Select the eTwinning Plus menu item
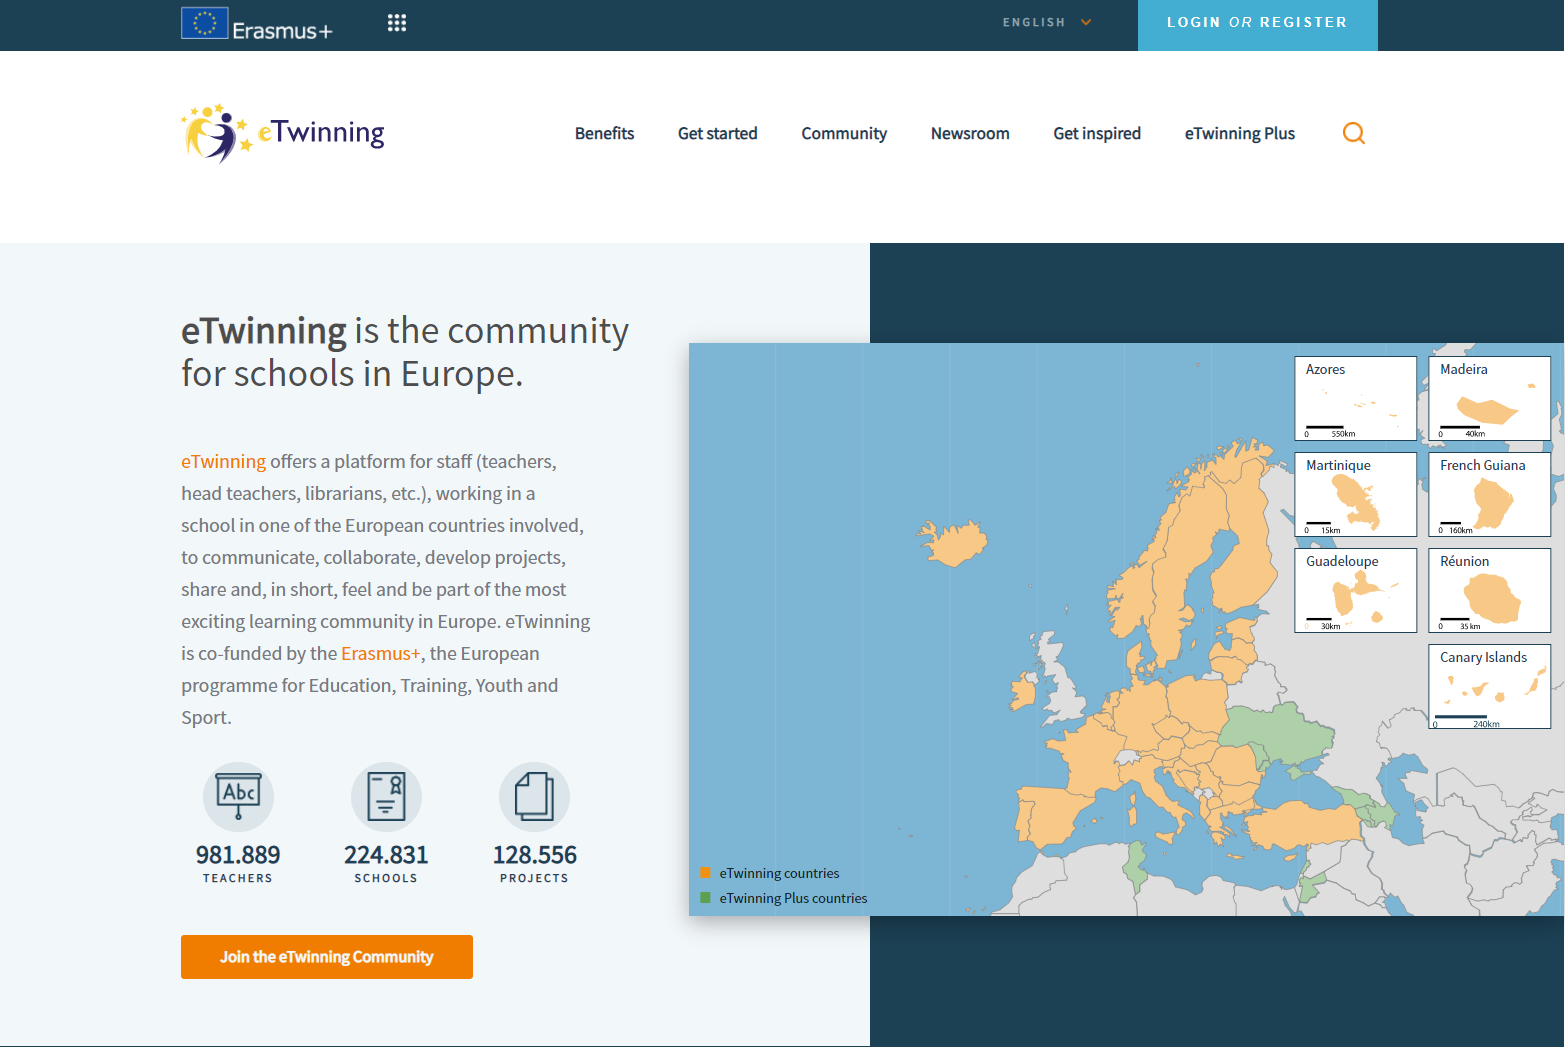The image size is (1565, 1047). click(1239, 134)
